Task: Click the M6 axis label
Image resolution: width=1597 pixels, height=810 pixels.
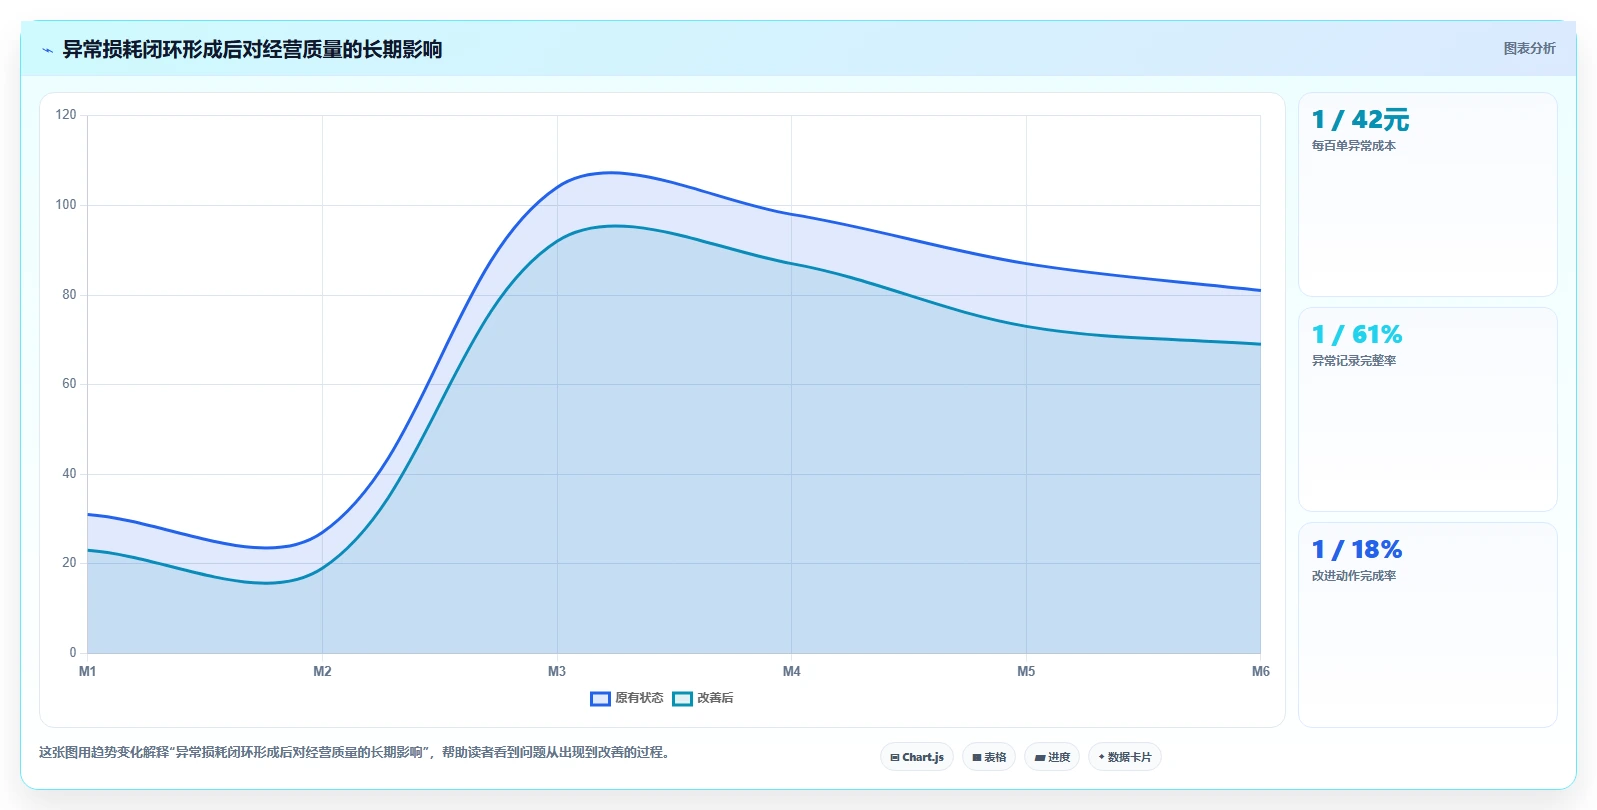Action: coord(1260,671)
